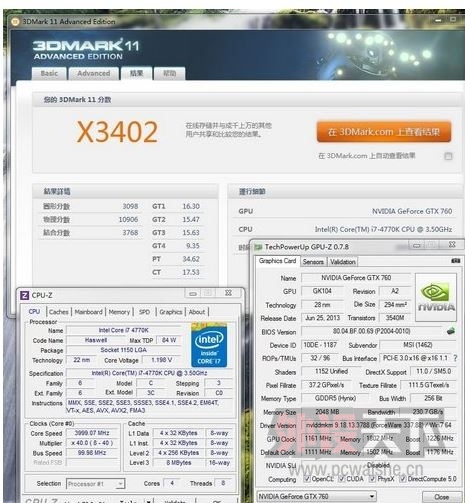
Task: Click the Intel Core i7 badge
Action: pyautogui.click(x=209, y=345)
